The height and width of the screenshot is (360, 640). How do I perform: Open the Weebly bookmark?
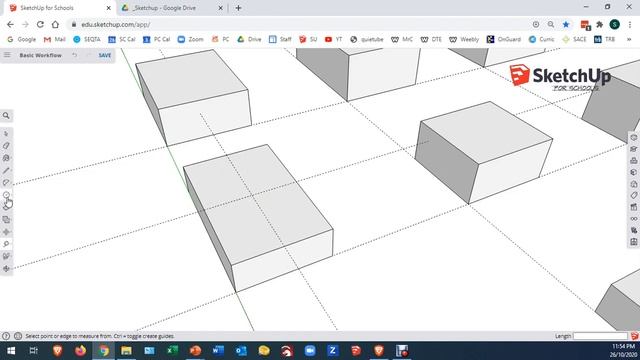coord(464,39)
